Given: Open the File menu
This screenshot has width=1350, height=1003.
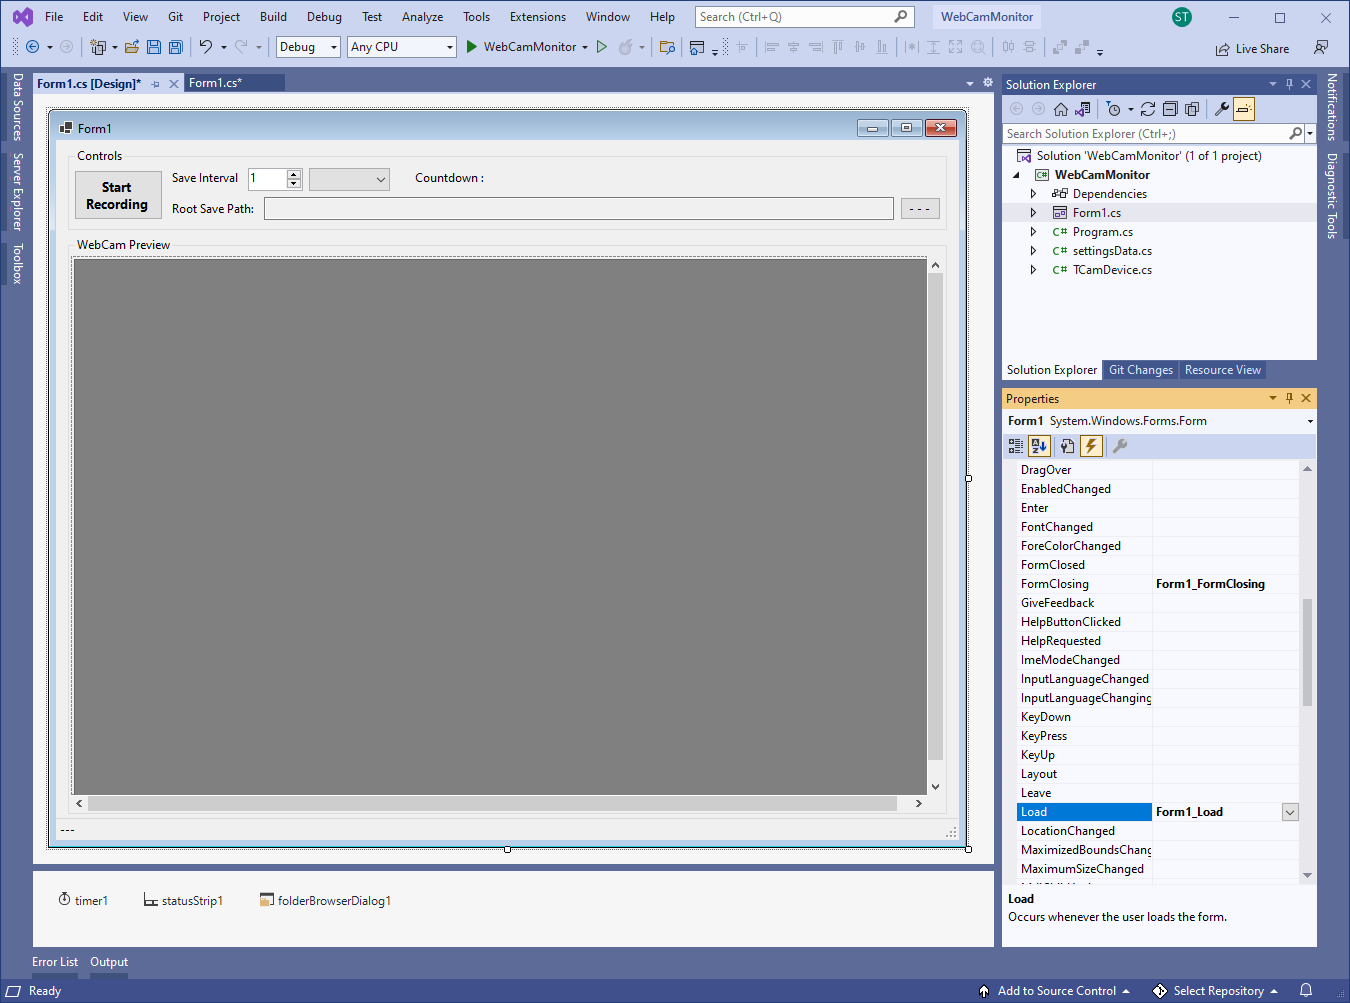Looking at the screenshot, I should 54,17.
